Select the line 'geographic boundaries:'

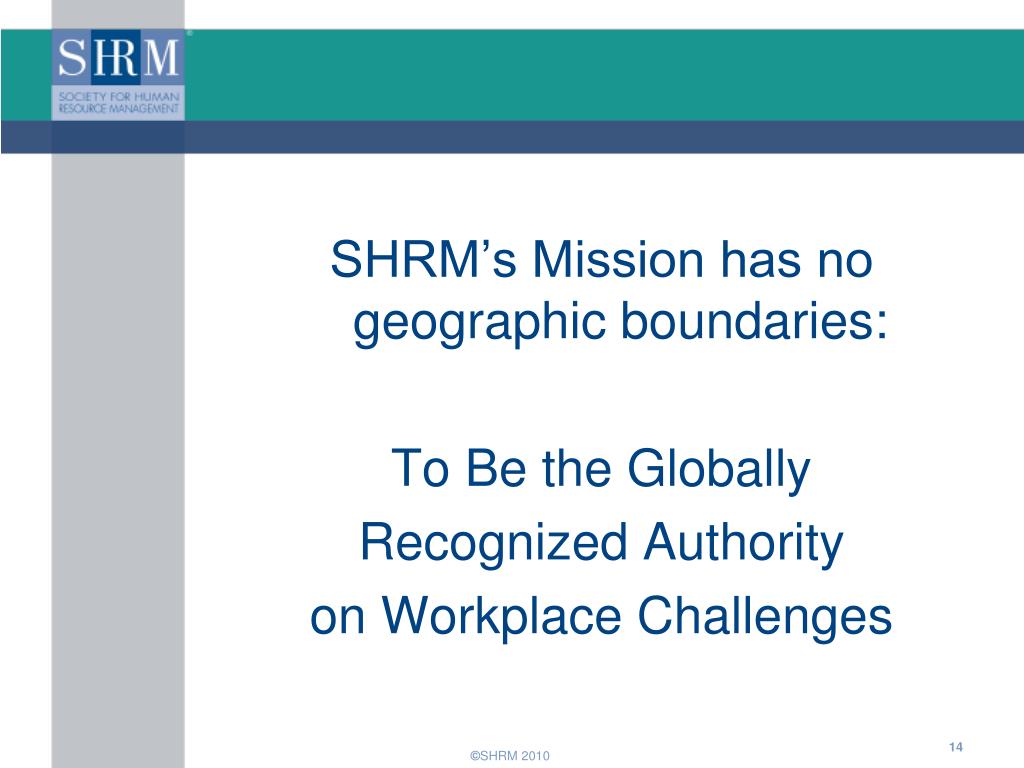620,323
